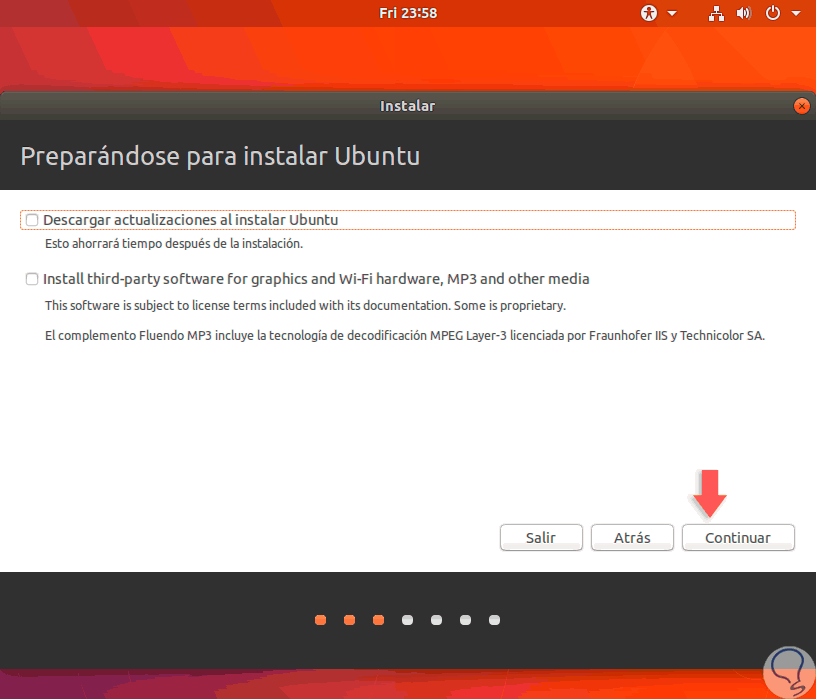Click the power icon in top bar
816x699 pixels.
[773, 13]
